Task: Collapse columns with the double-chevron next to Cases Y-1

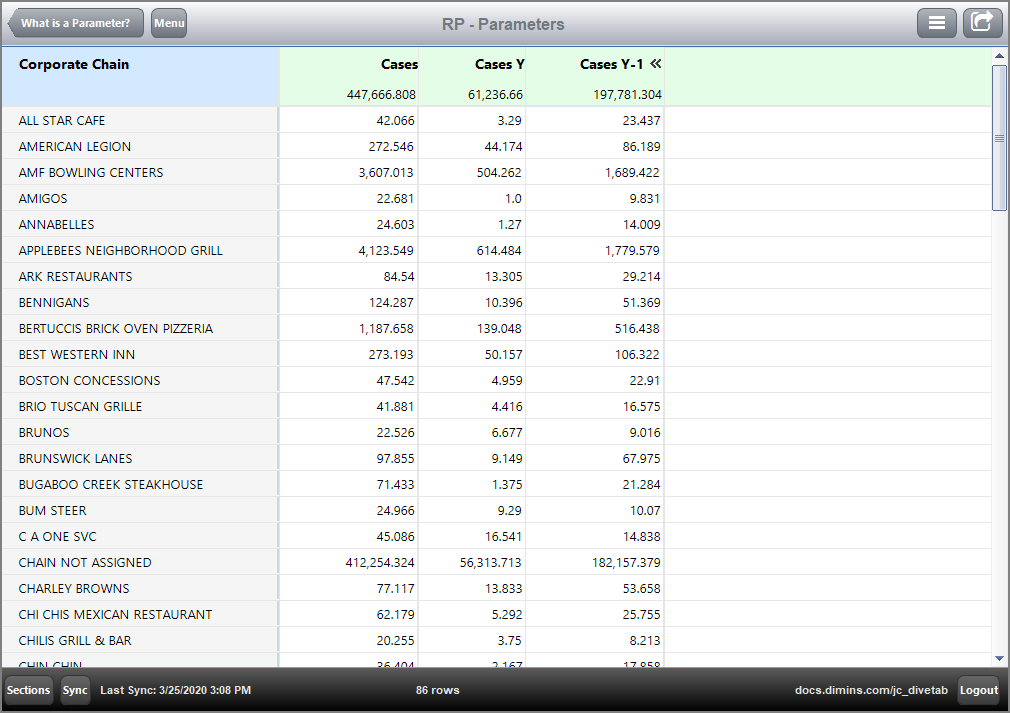Action: pyautogui.click(x=655, y=64)
